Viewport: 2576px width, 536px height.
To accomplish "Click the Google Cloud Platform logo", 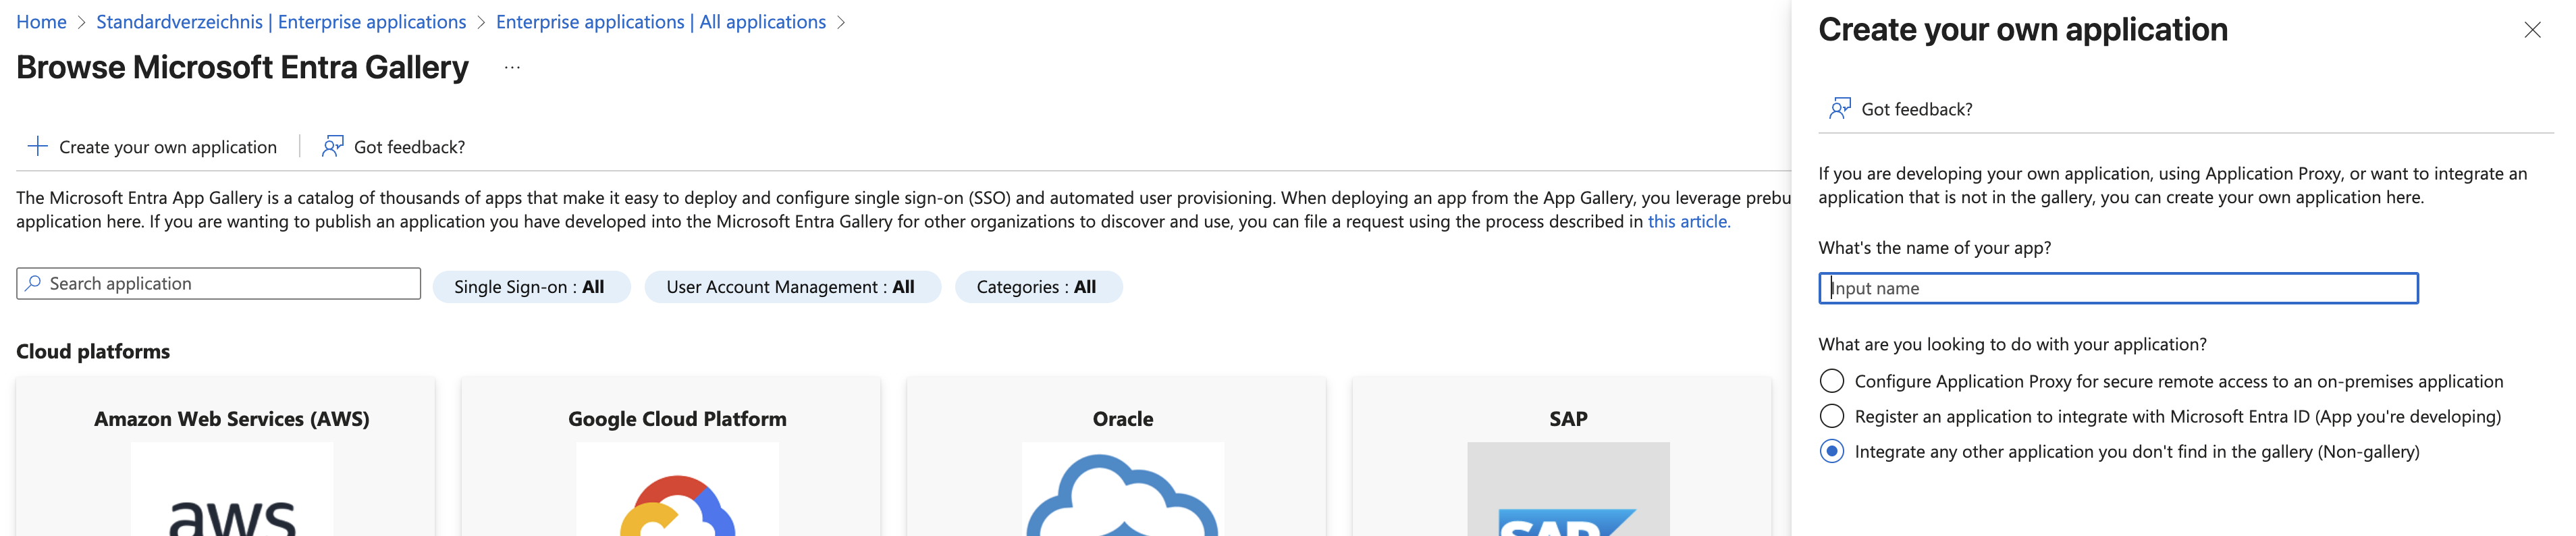I will [x=677, y=489].
